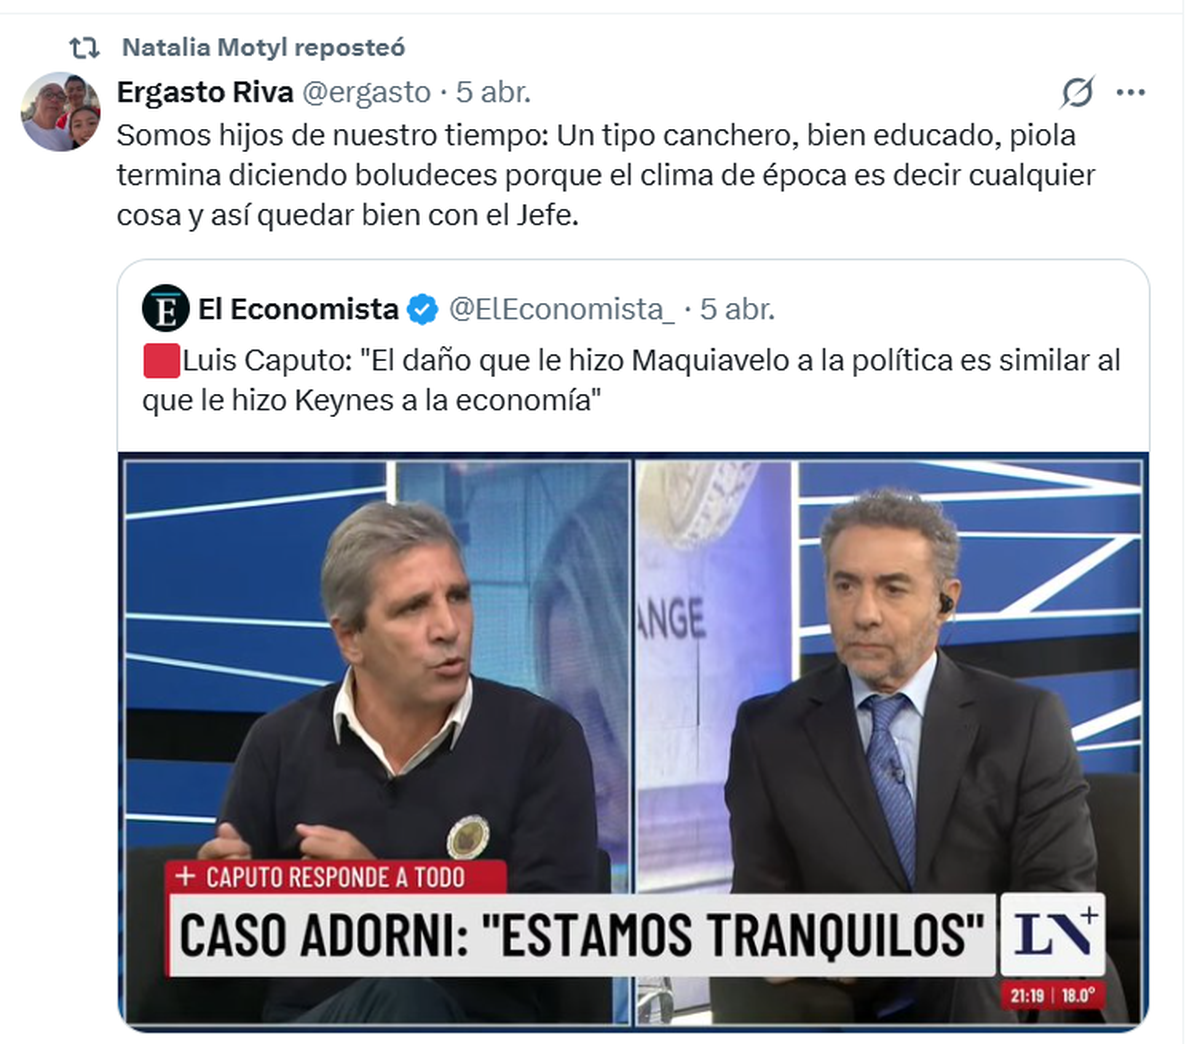
Task: Click the red square emoji before Luis Caputo
Action: [x=161, y=360]
